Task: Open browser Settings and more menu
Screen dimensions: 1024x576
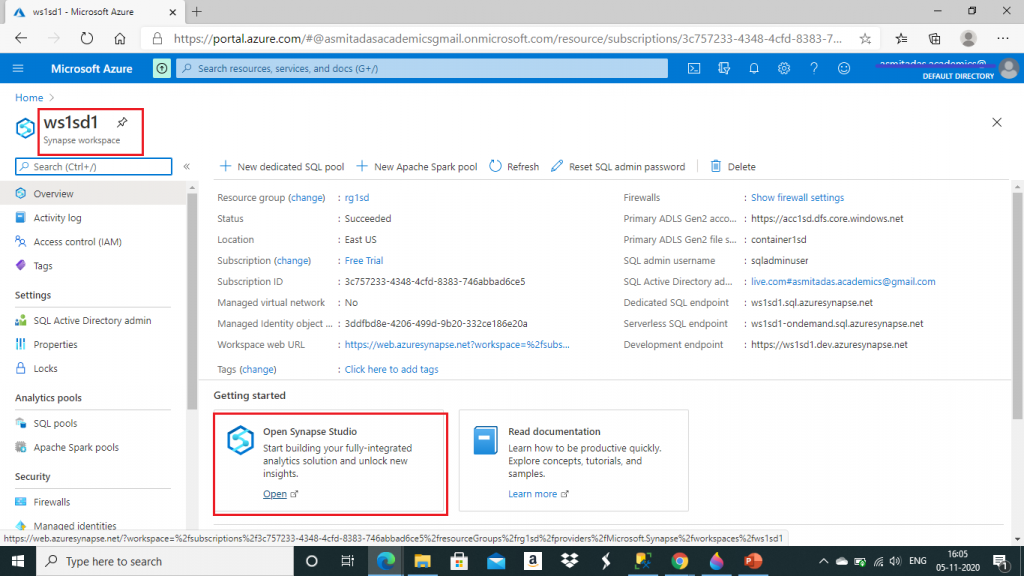Action: tap(1003, 39)
